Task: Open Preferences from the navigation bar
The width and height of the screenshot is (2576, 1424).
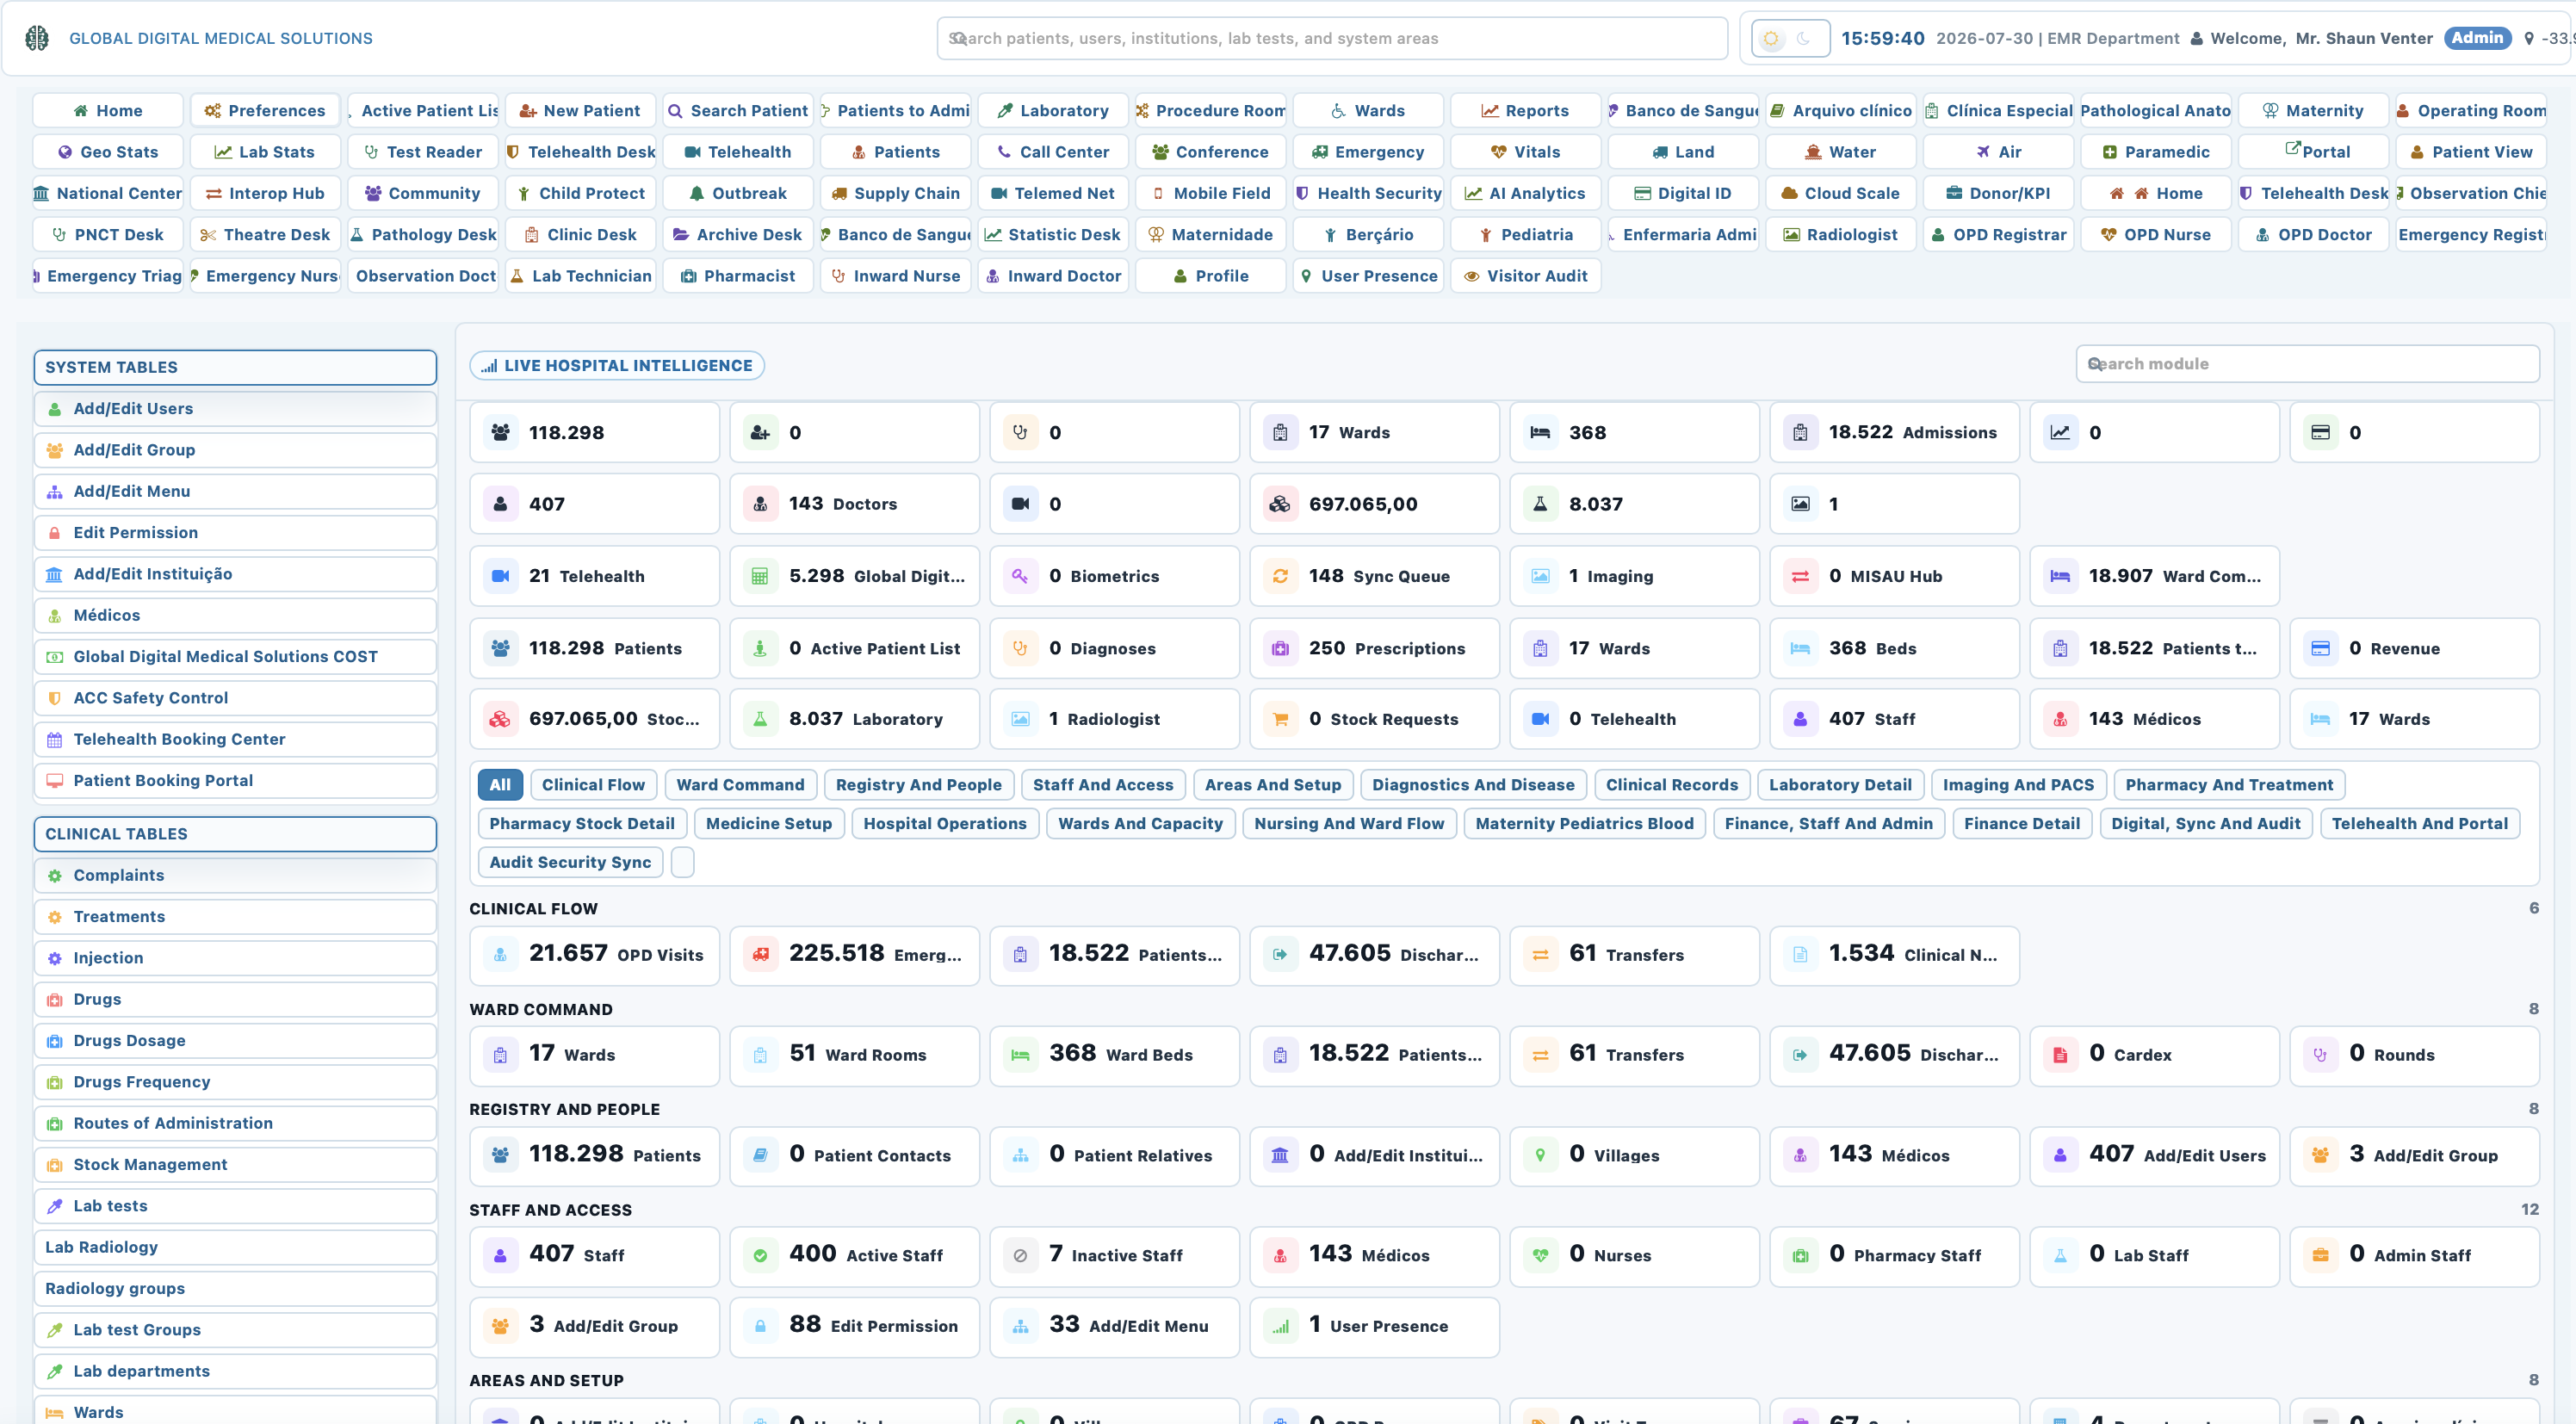Action: [265, 110]
